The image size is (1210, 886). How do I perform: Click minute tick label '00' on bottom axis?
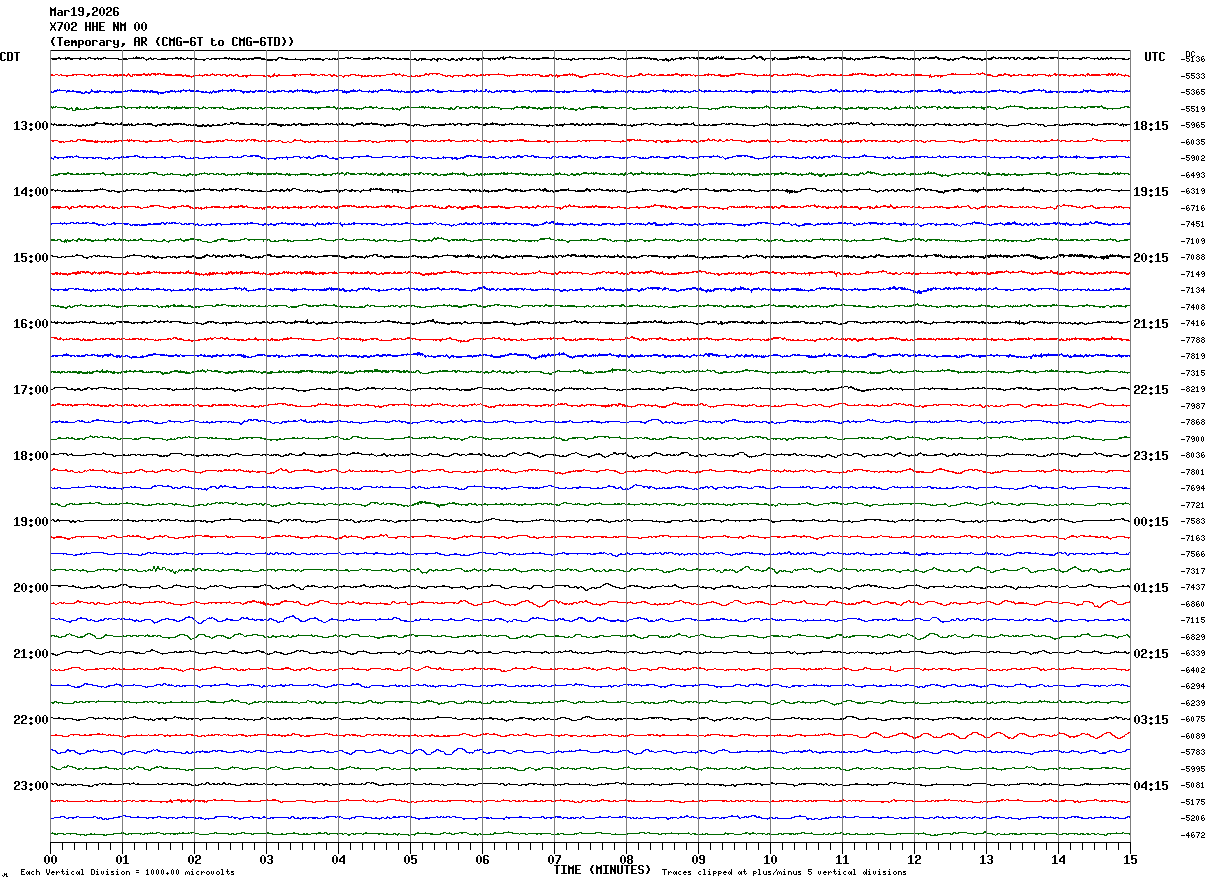click(50, 859)
